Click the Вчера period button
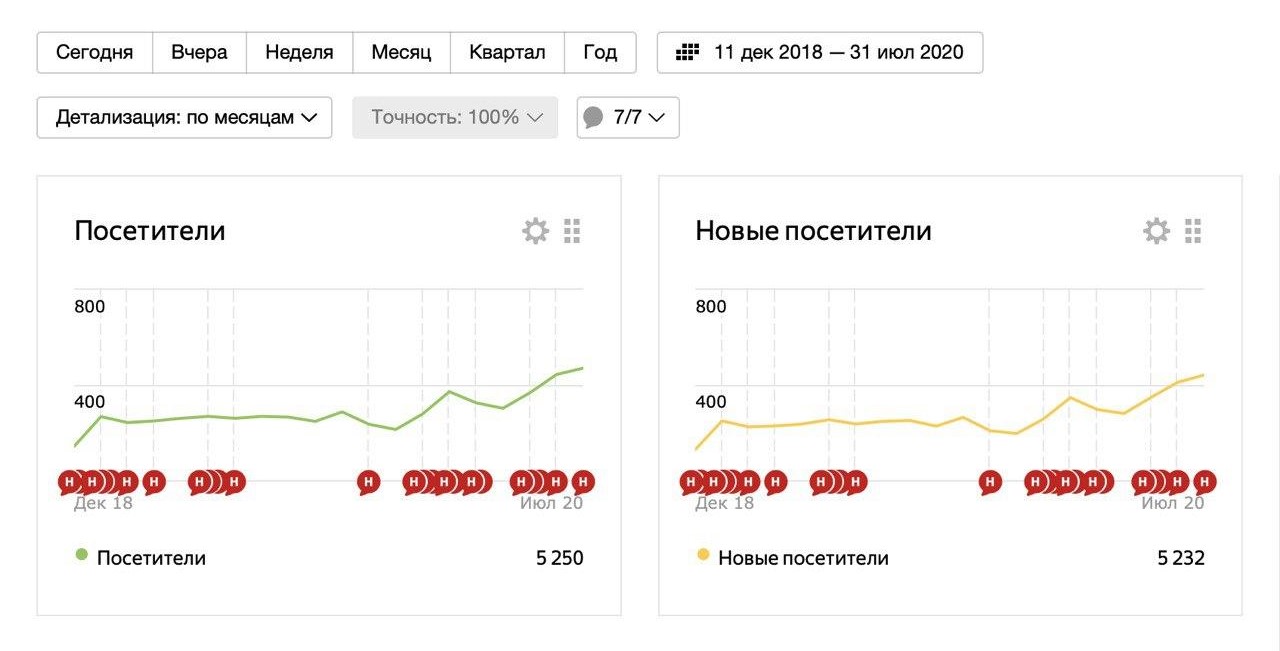The image size is (1280, 651). [199, 53]
